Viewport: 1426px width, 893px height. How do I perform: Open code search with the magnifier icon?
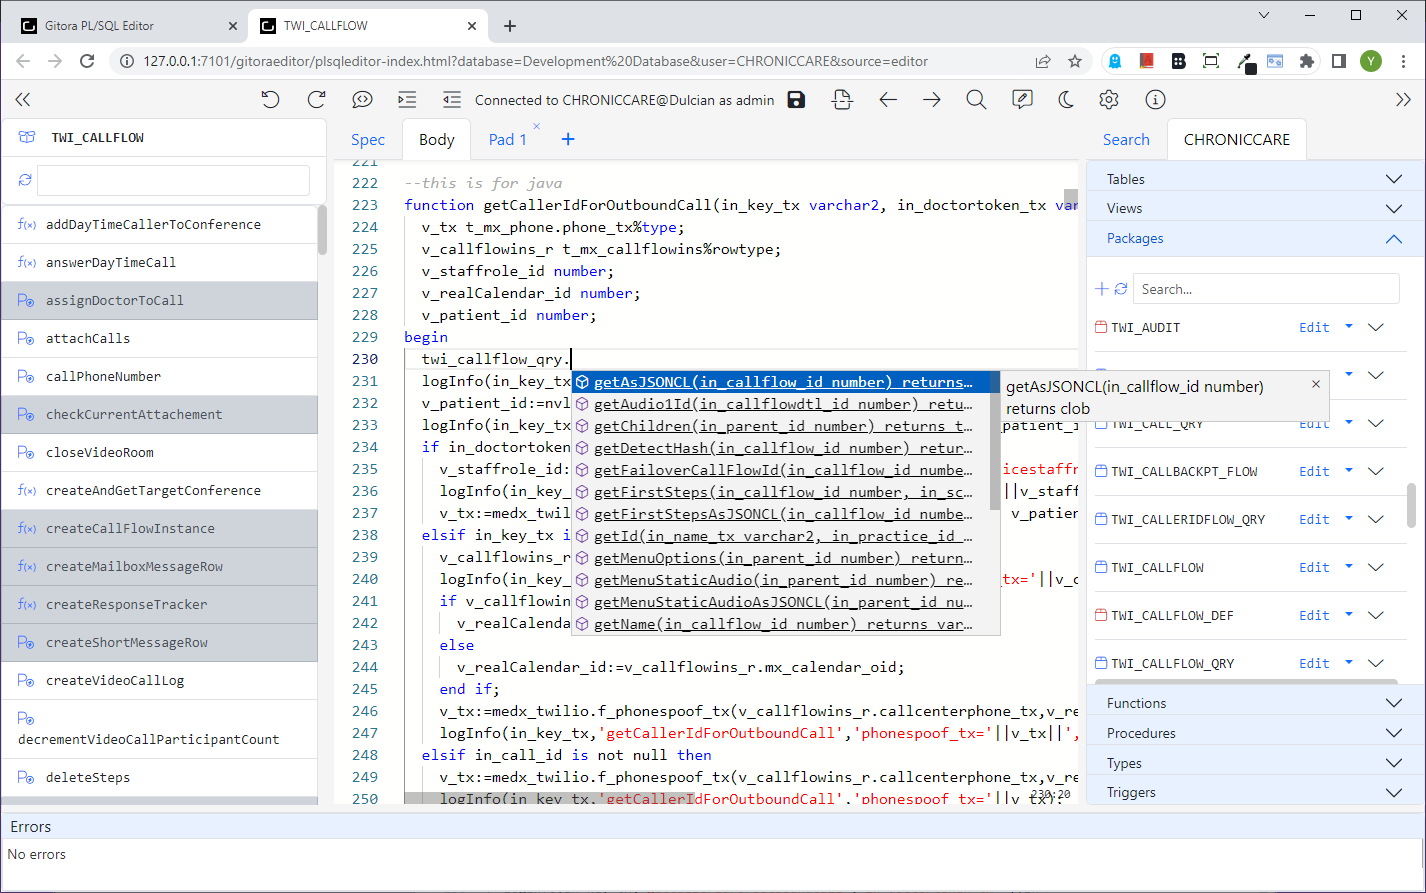976,99
